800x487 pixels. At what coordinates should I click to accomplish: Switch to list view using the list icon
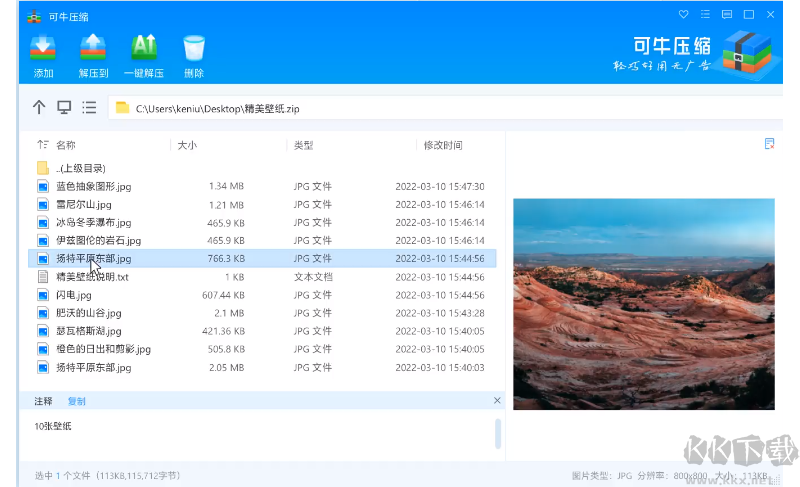coord(89,108)
